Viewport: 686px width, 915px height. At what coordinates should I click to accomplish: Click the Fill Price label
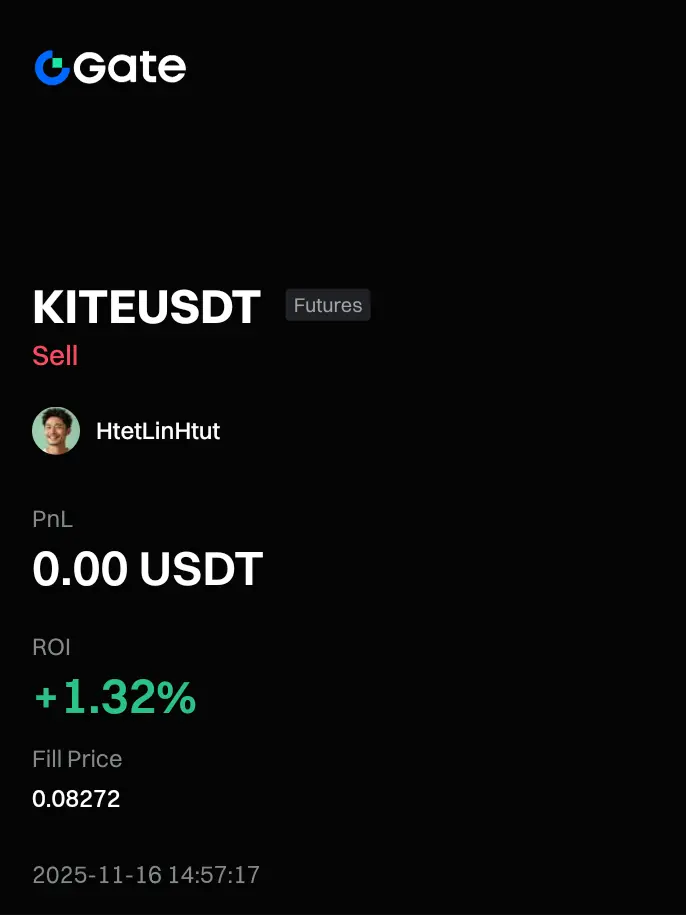coord(77,759)
